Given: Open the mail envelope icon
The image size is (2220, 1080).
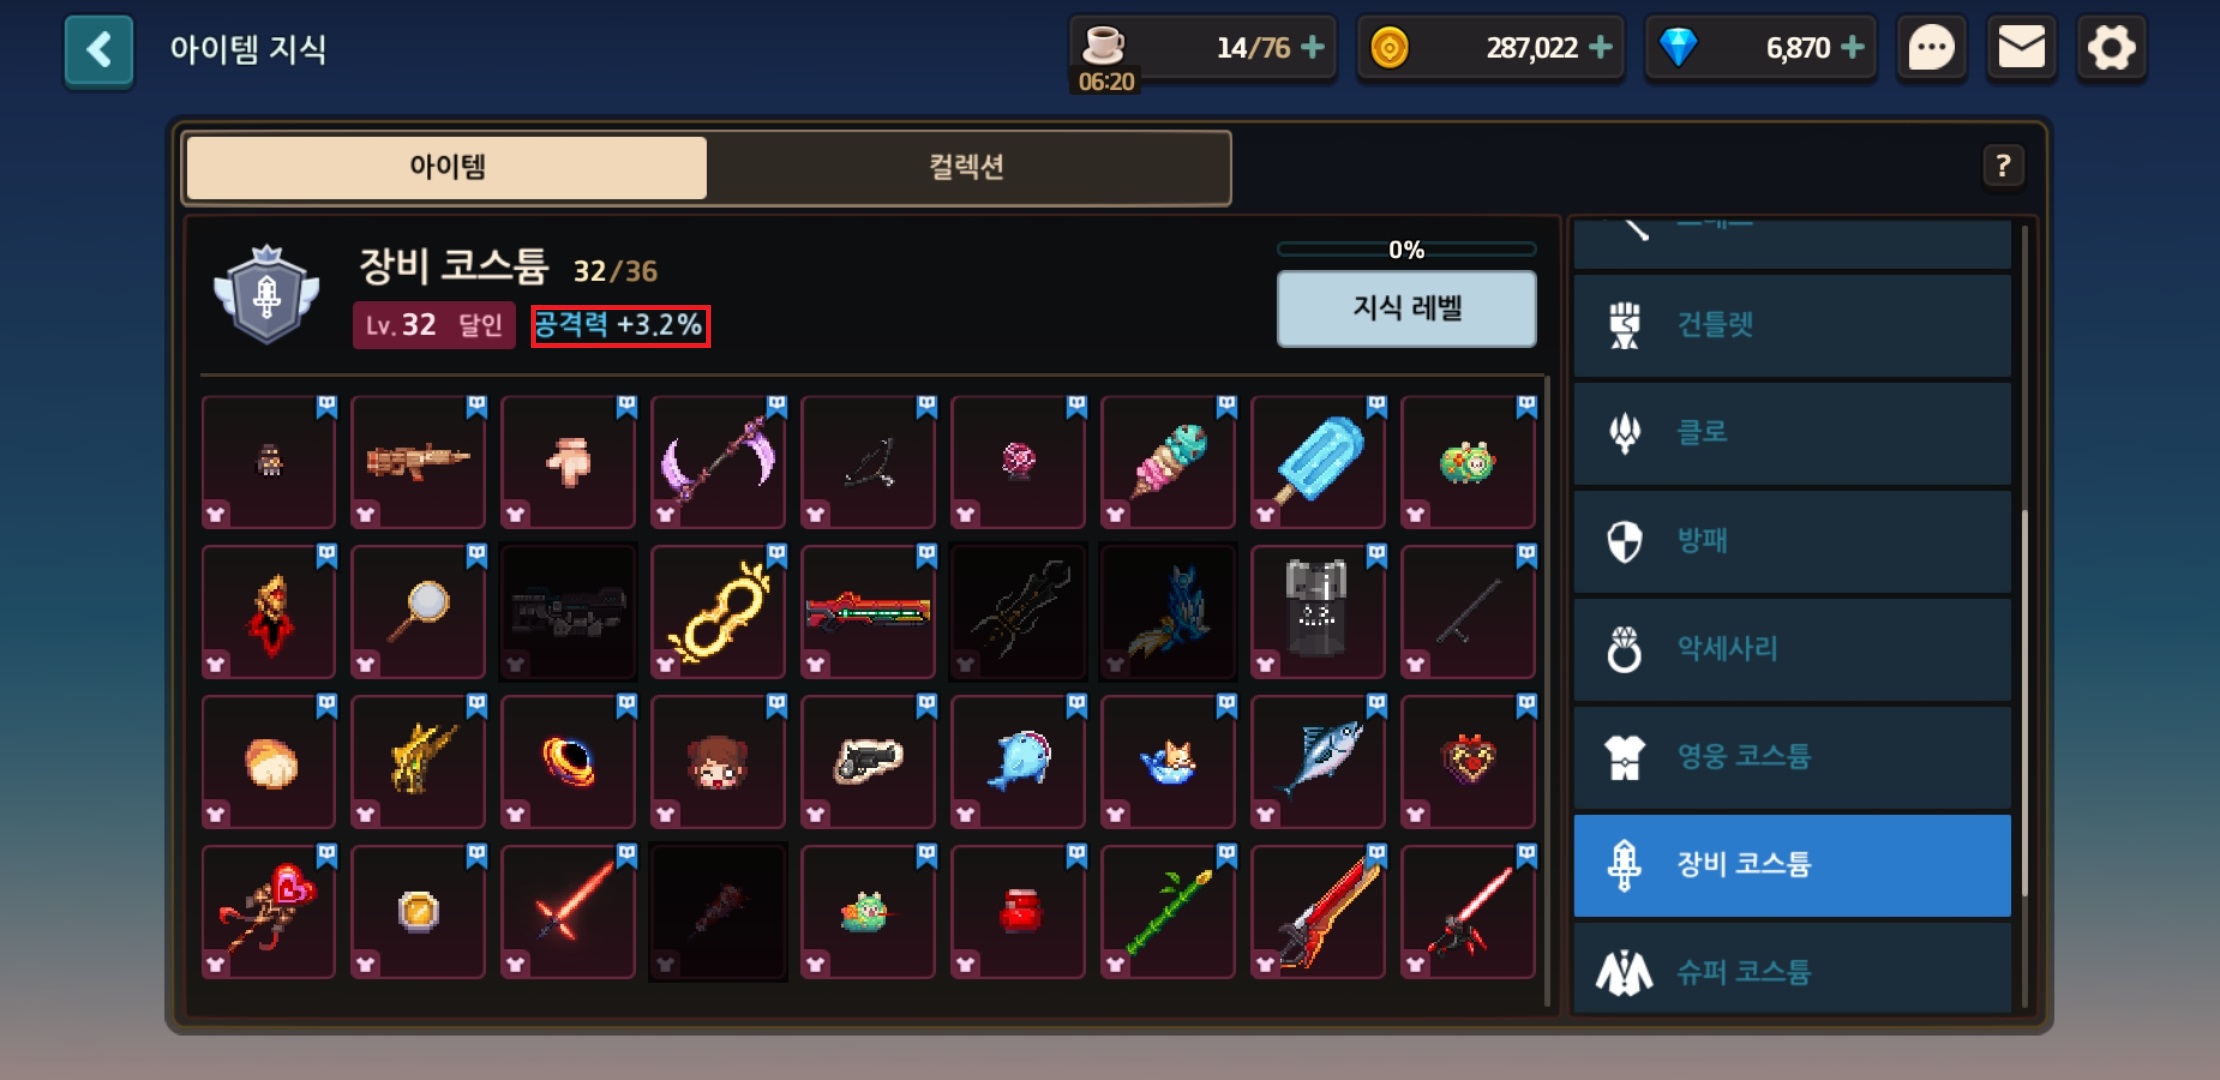Looking at the screenshot, I should pyautogui.click(x=2021, y=48).
